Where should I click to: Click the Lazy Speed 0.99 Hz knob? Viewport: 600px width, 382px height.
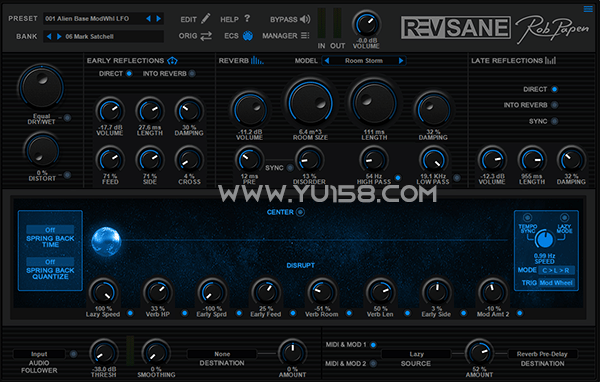tap(544, 240)
